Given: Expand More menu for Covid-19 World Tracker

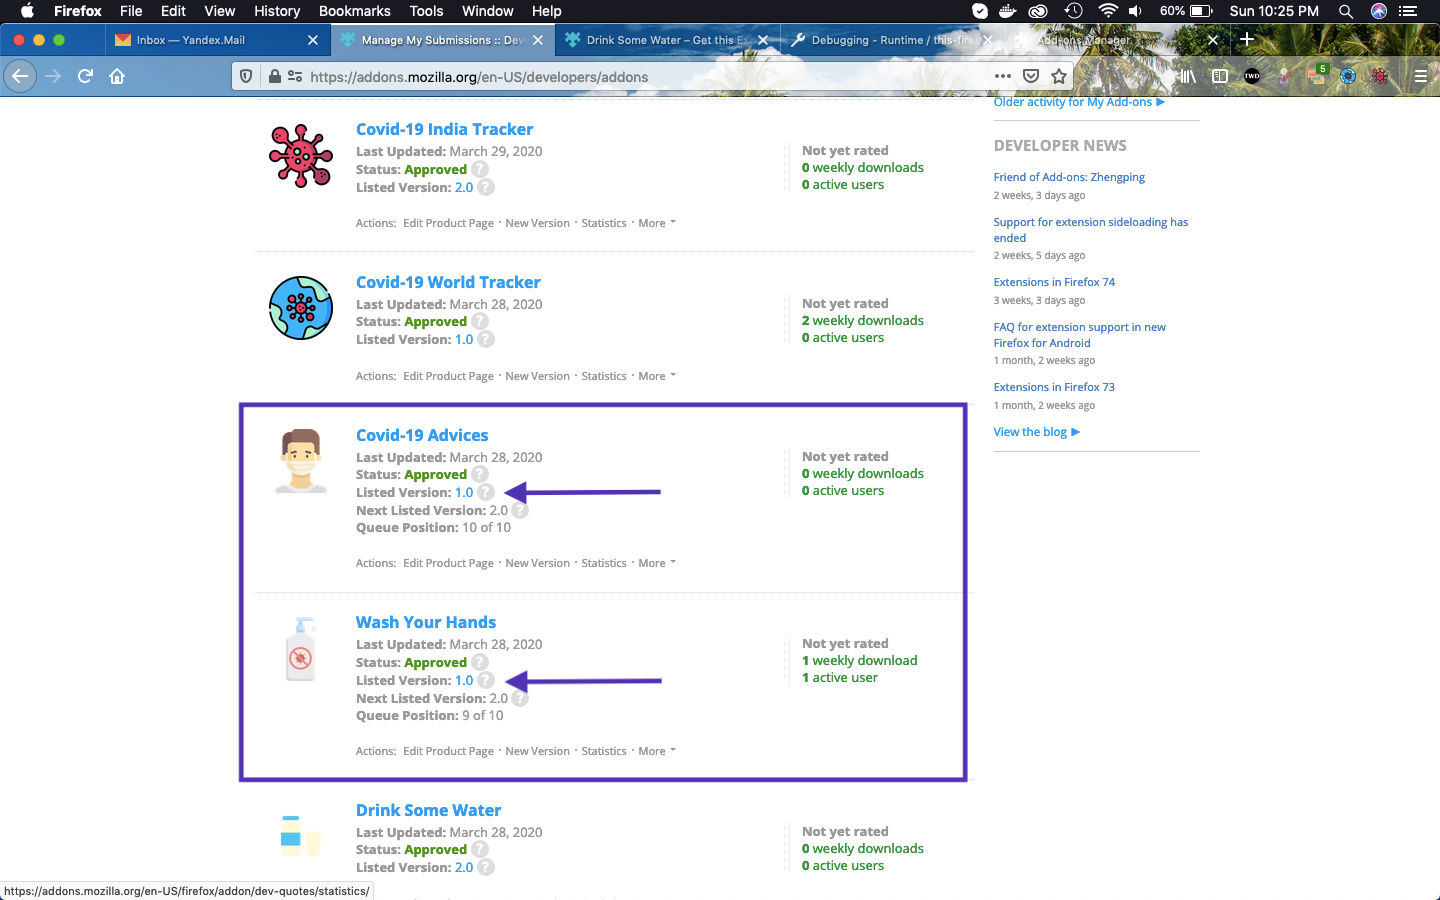Looking at the screenshot, I should (x=657, y=376).
